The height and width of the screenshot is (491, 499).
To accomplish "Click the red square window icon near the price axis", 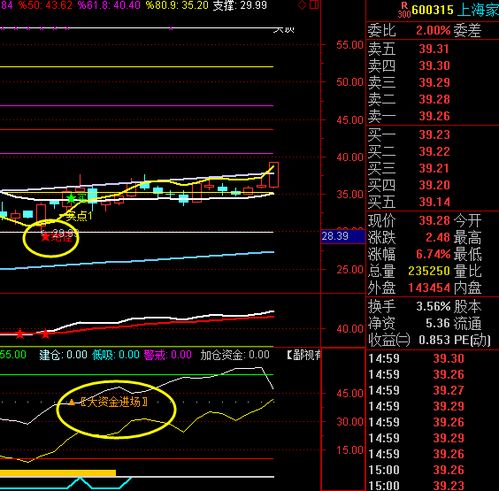I will [314, 5].
